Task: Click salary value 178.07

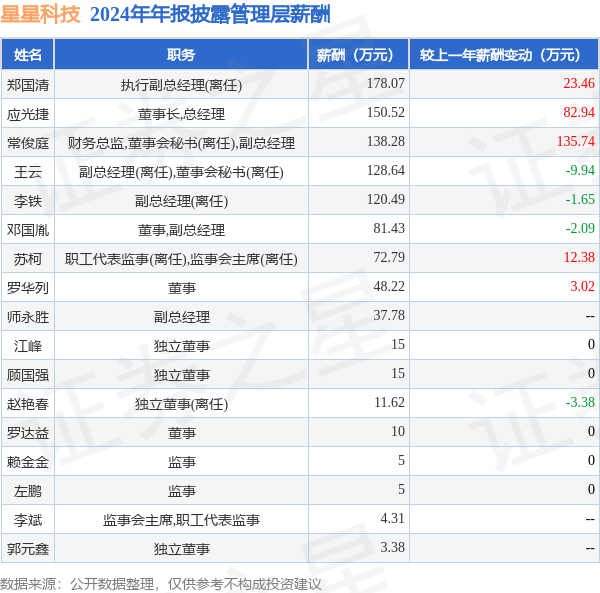Action: [386, 83]
